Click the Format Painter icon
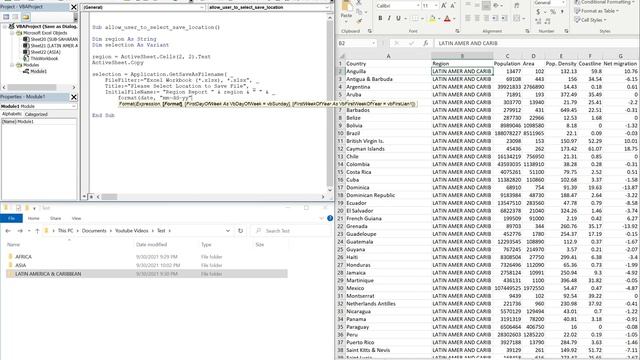This screenshot has width=640, height=360. pyautogui.click(x=359, y=20)
